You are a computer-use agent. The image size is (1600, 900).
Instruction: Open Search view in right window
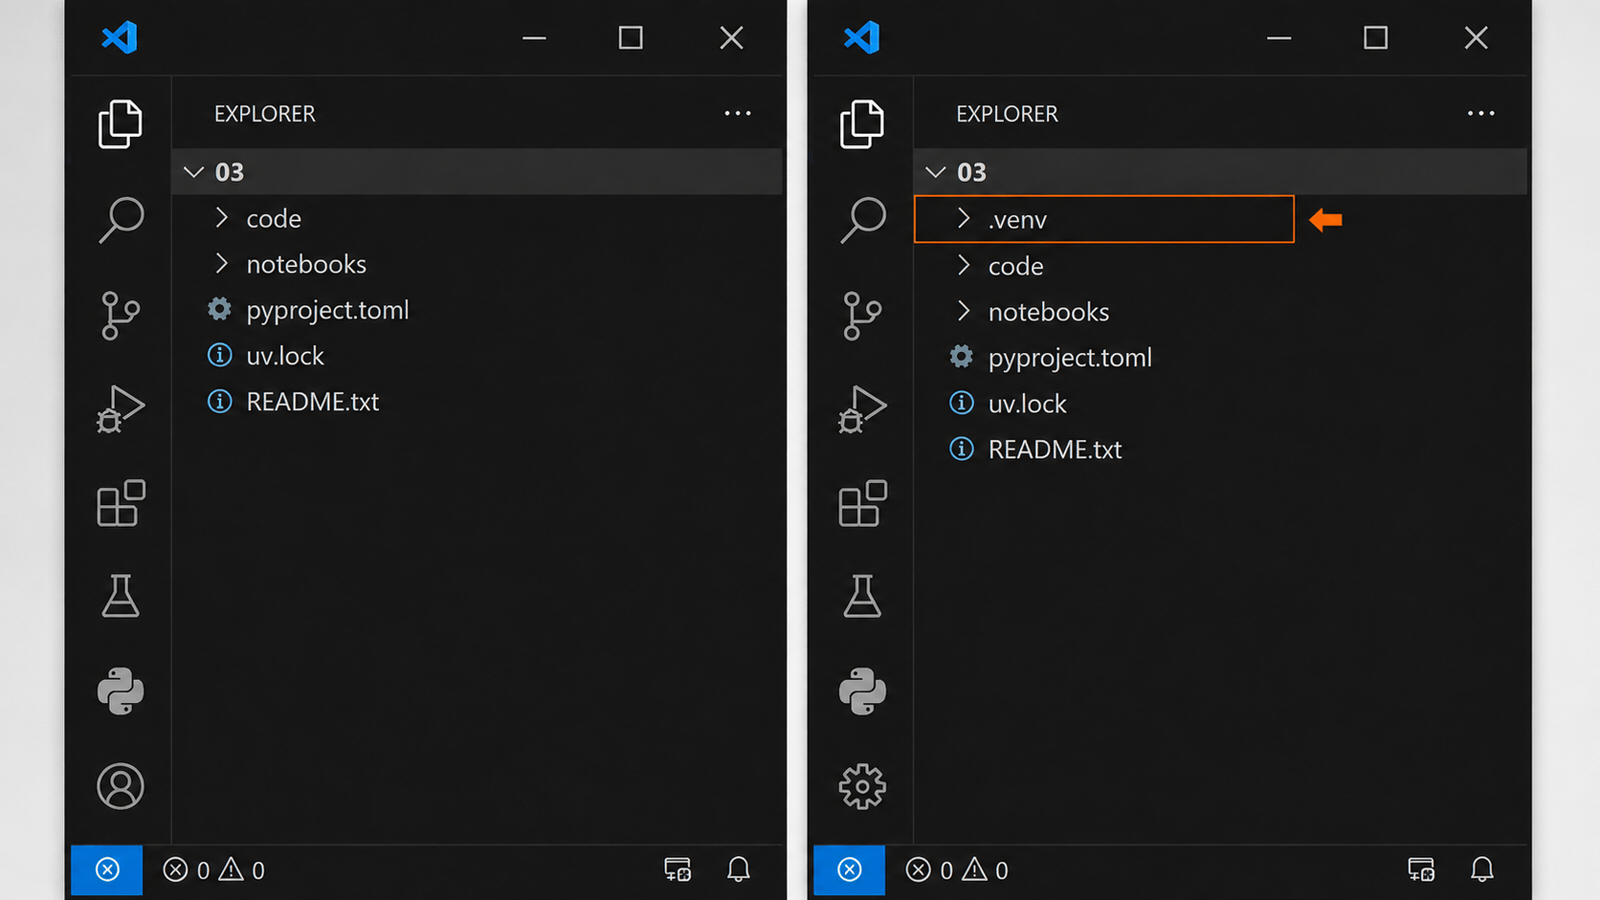click(863, 219)
